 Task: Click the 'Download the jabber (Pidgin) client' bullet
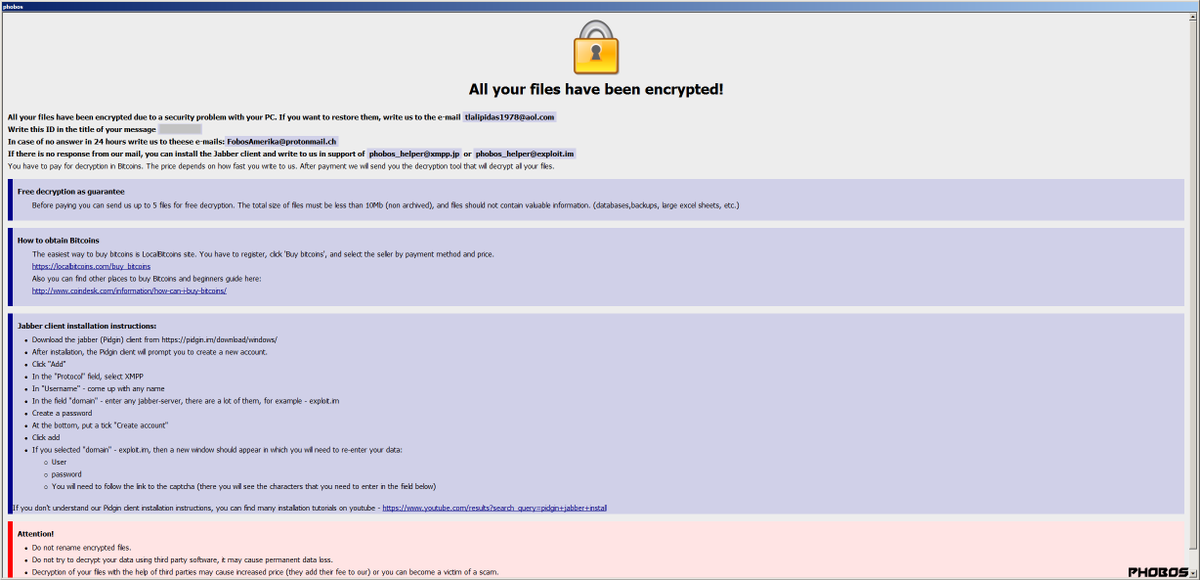point(154,340)
